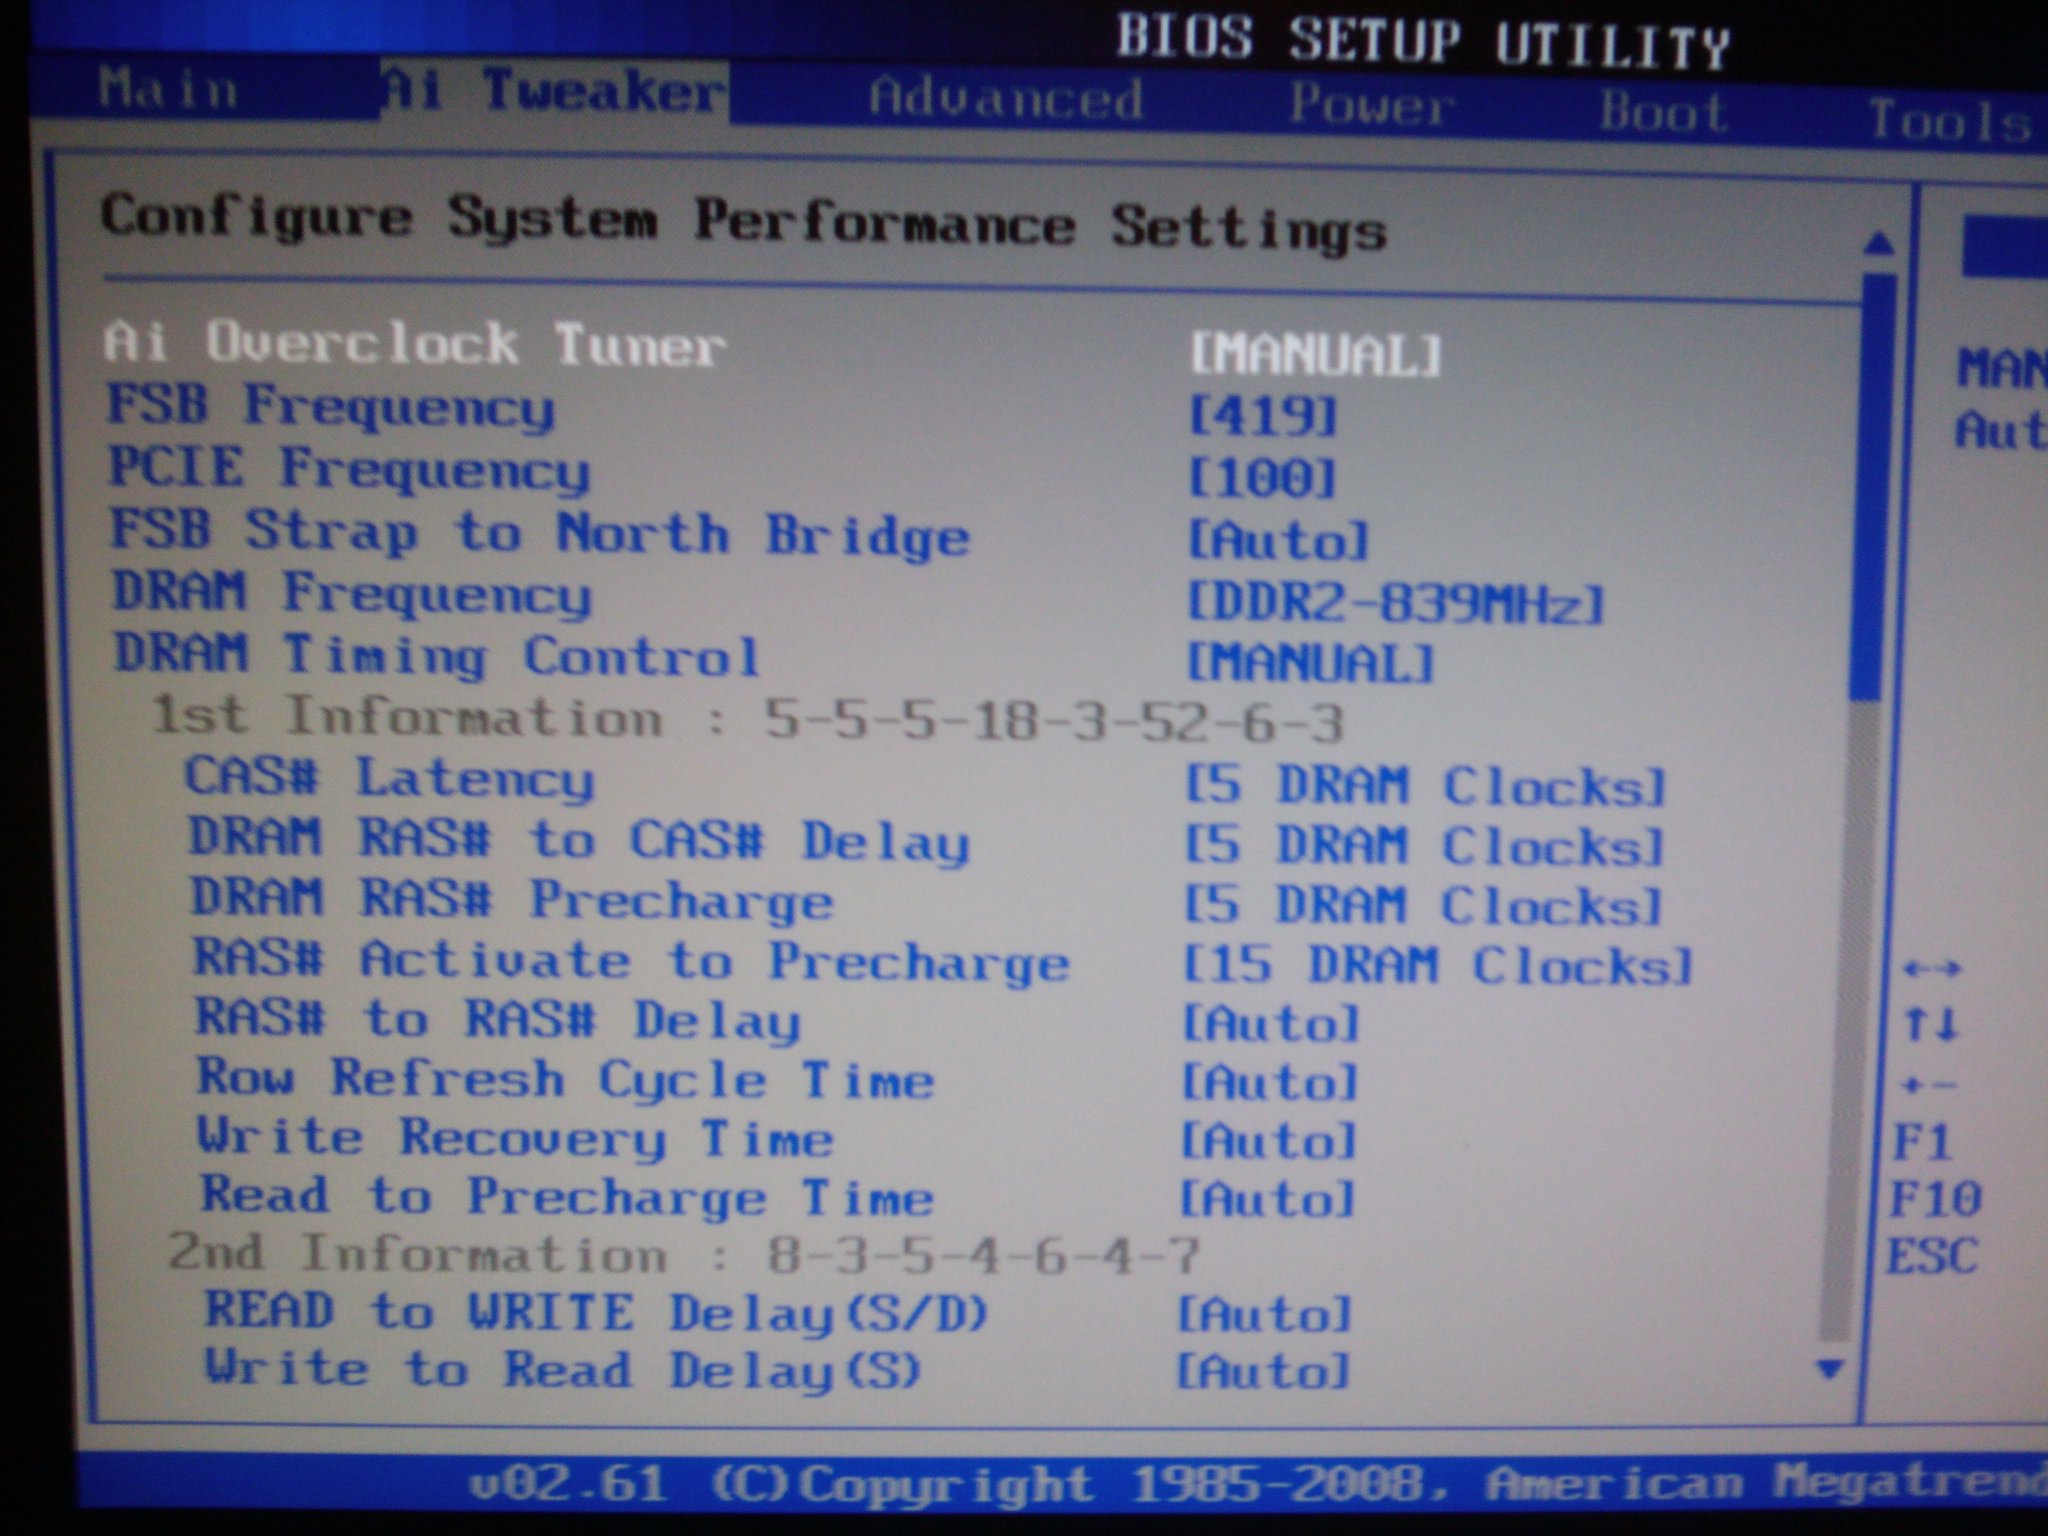Open Ai Overclock Tuner MANUAL option
The image size is (2048, 1536).
[1316, 353]
